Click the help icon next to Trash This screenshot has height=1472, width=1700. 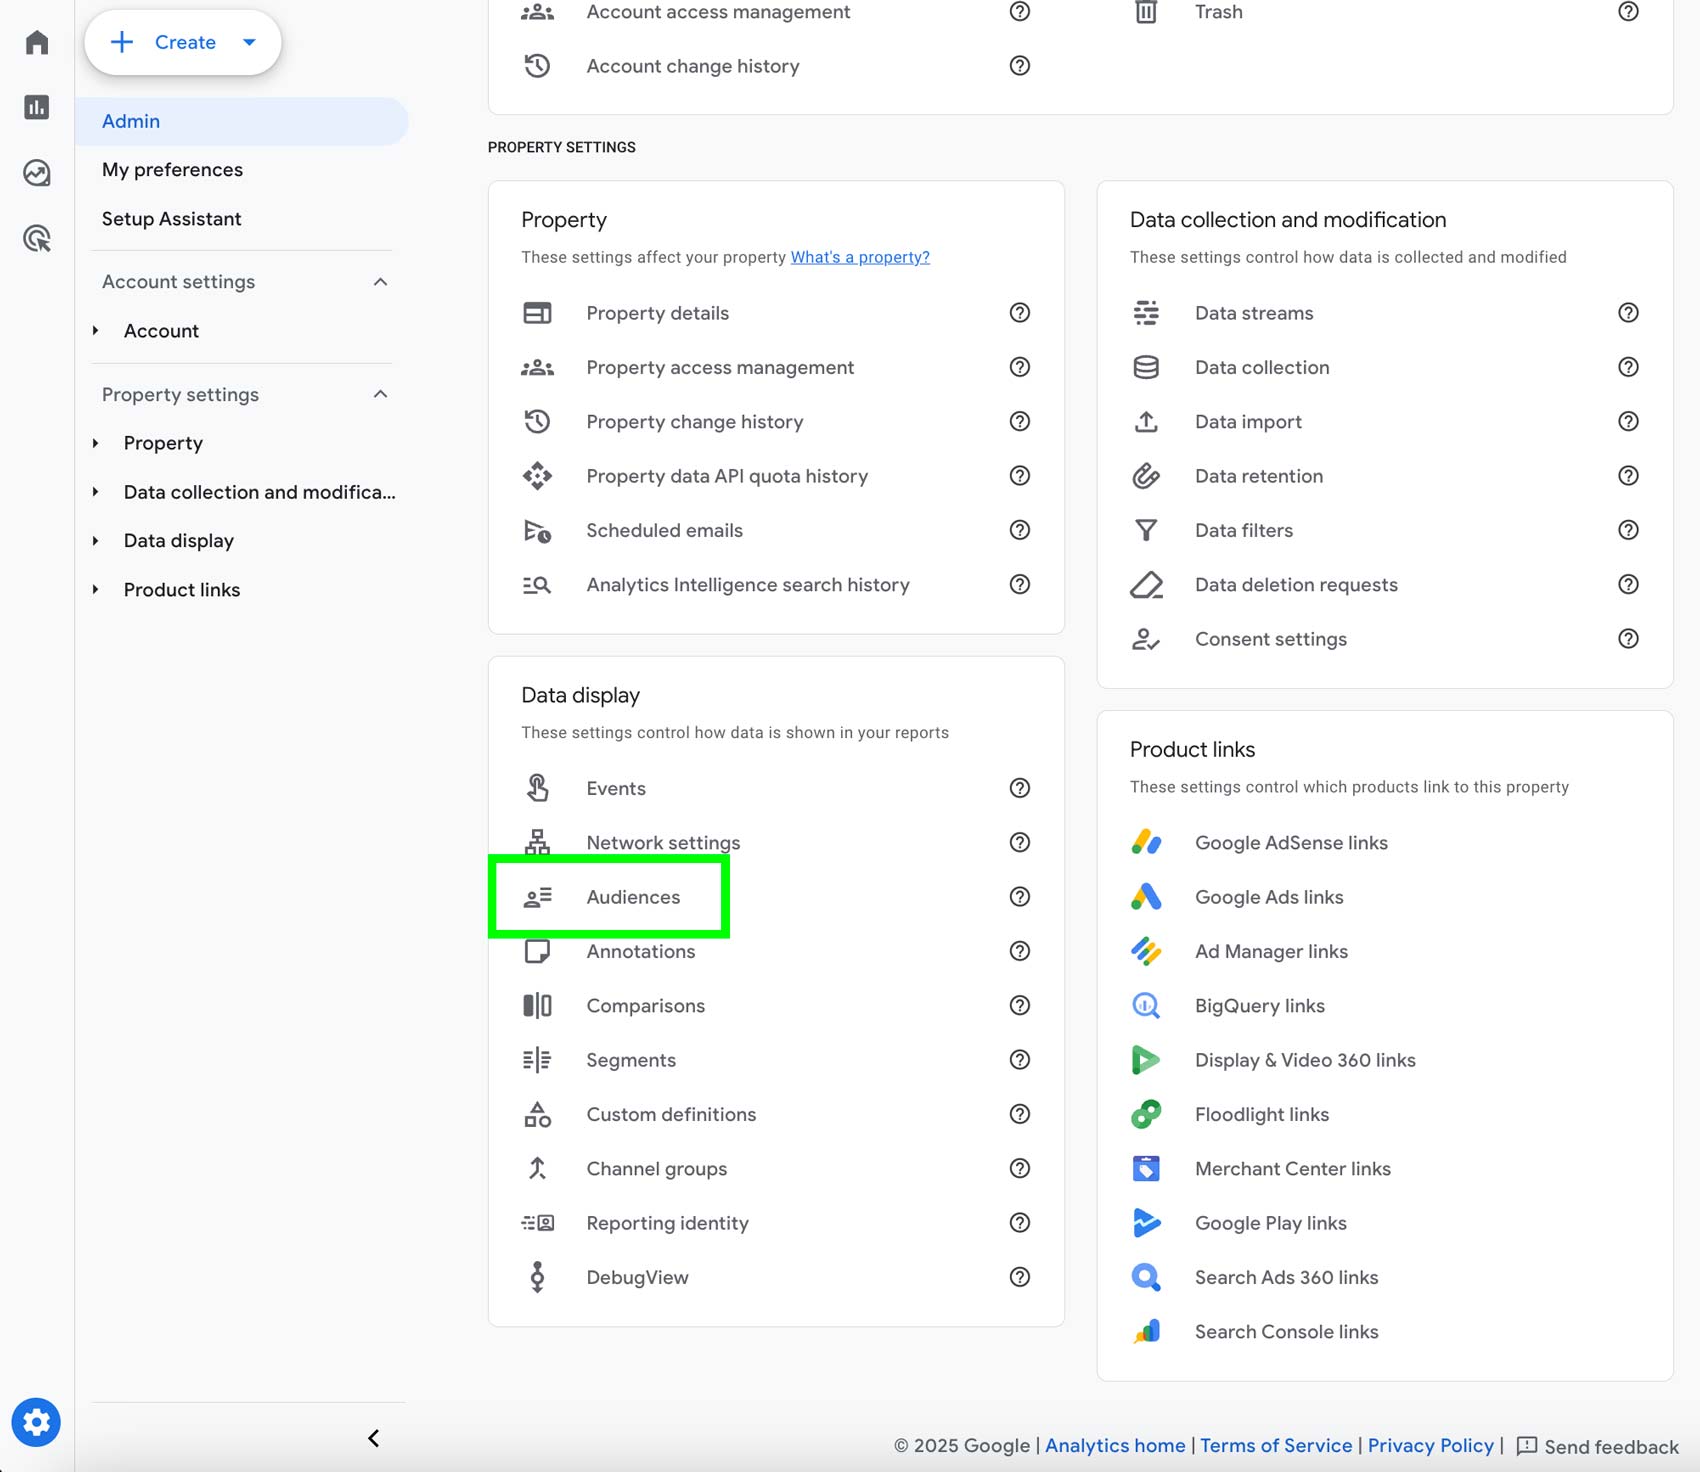point(1628,12)
